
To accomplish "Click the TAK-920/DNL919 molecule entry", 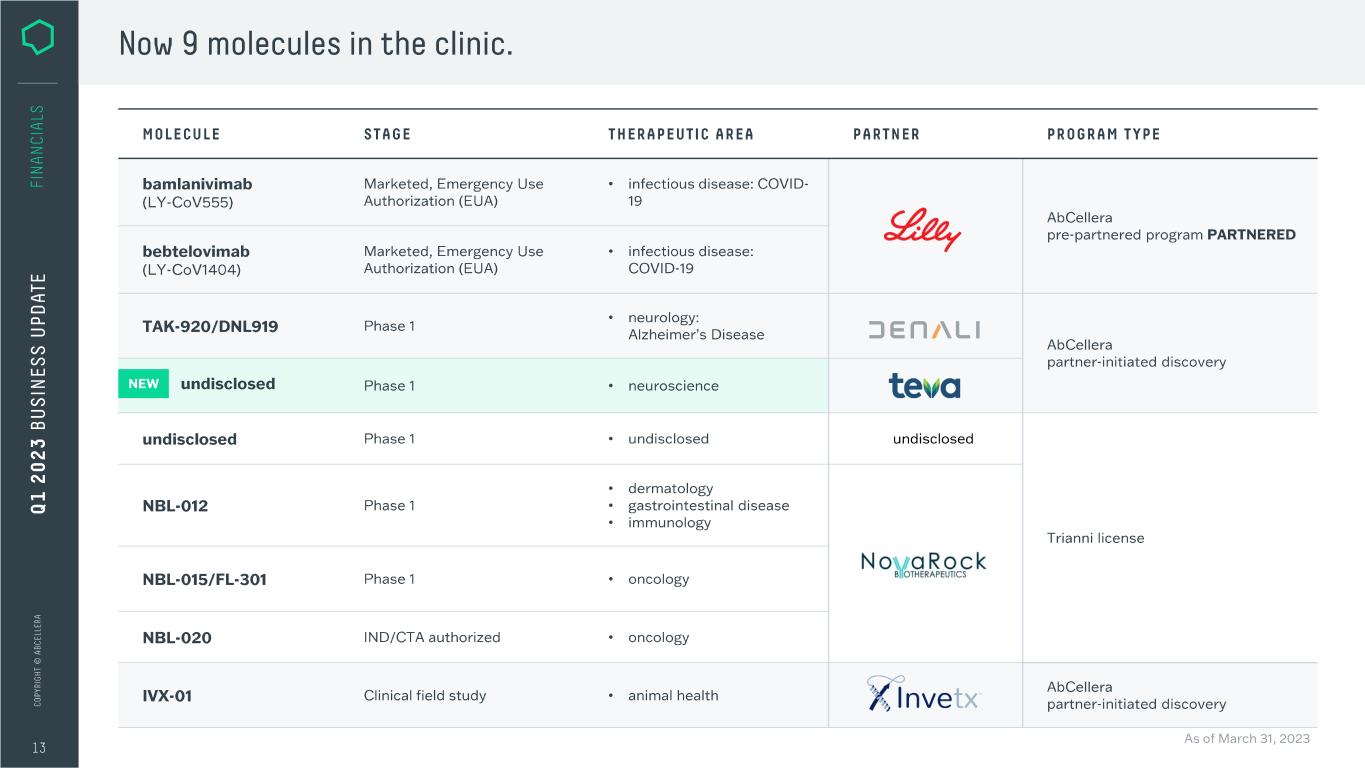I will (x=210, y=326).
